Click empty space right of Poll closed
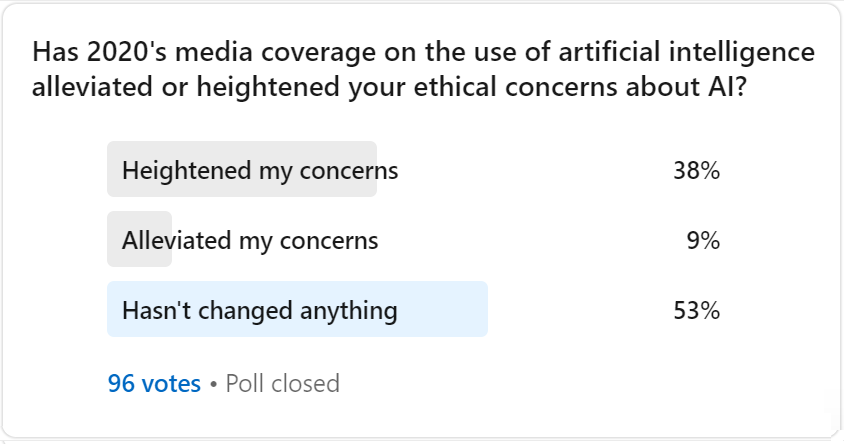Screen dimensions: 844x444 550,383
